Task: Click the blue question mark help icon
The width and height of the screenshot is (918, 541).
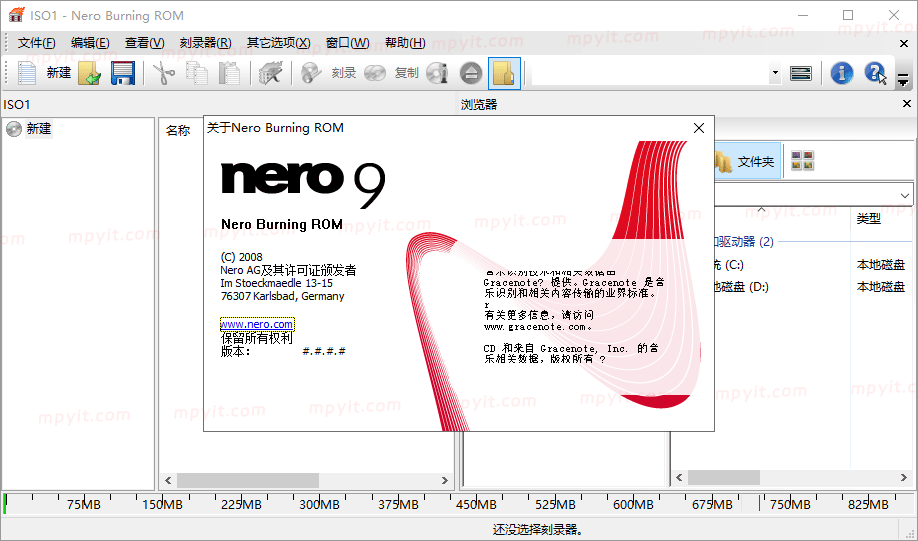Action: click(x=875, y=73)
